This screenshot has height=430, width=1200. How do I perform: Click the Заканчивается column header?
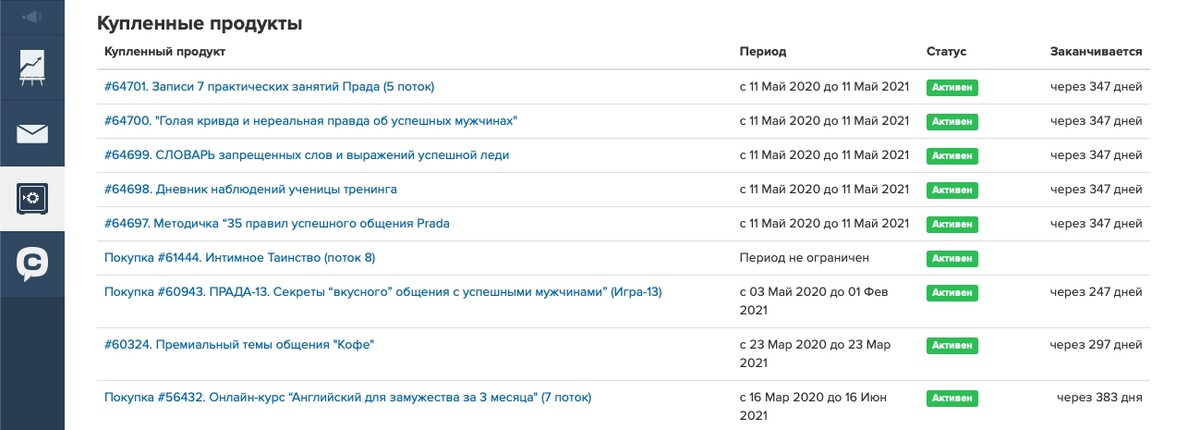pyautogui.click(x=1096, y=51)
